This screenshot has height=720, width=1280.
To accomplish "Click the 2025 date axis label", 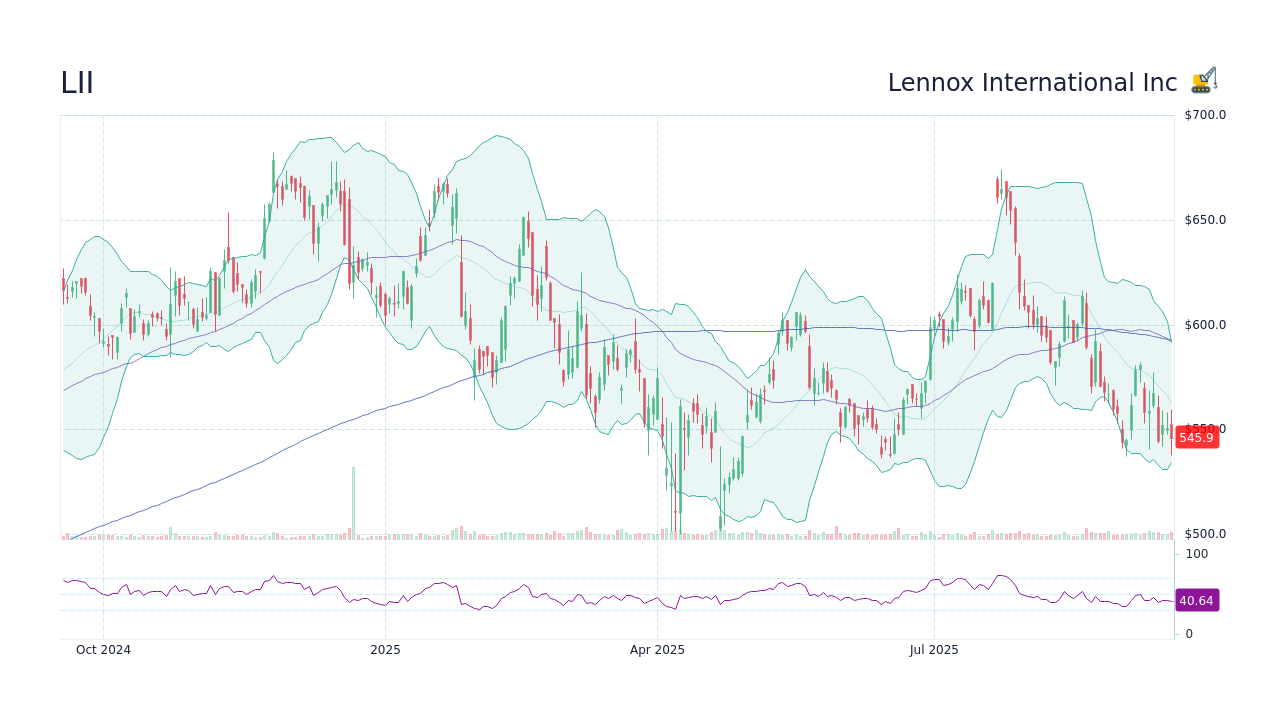I will point(385,650).
